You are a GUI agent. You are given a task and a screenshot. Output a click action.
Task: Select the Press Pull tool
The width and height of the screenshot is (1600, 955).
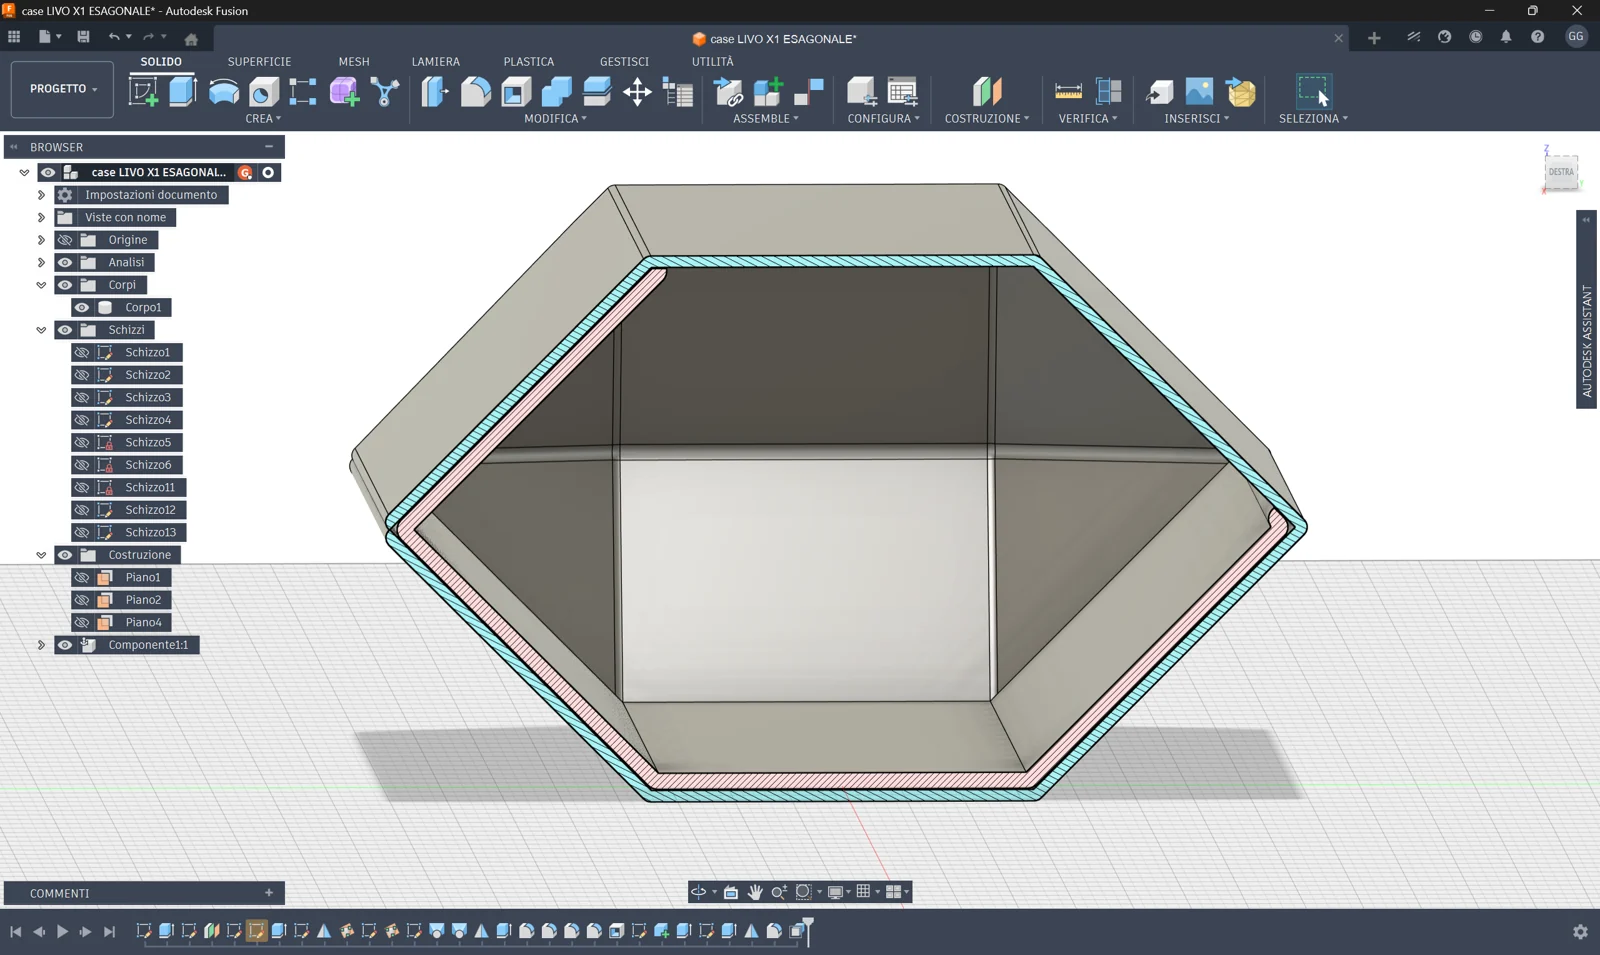[435, 91]
